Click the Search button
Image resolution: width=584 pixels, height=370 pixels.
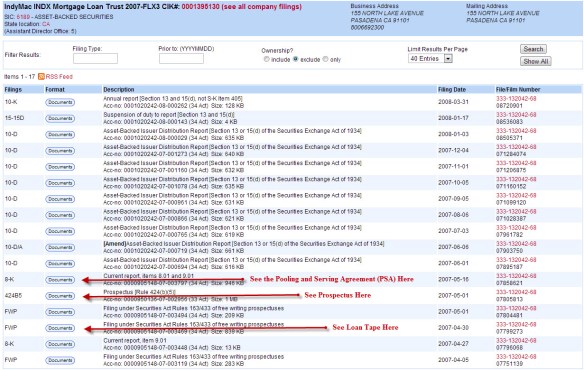point(533,49)
